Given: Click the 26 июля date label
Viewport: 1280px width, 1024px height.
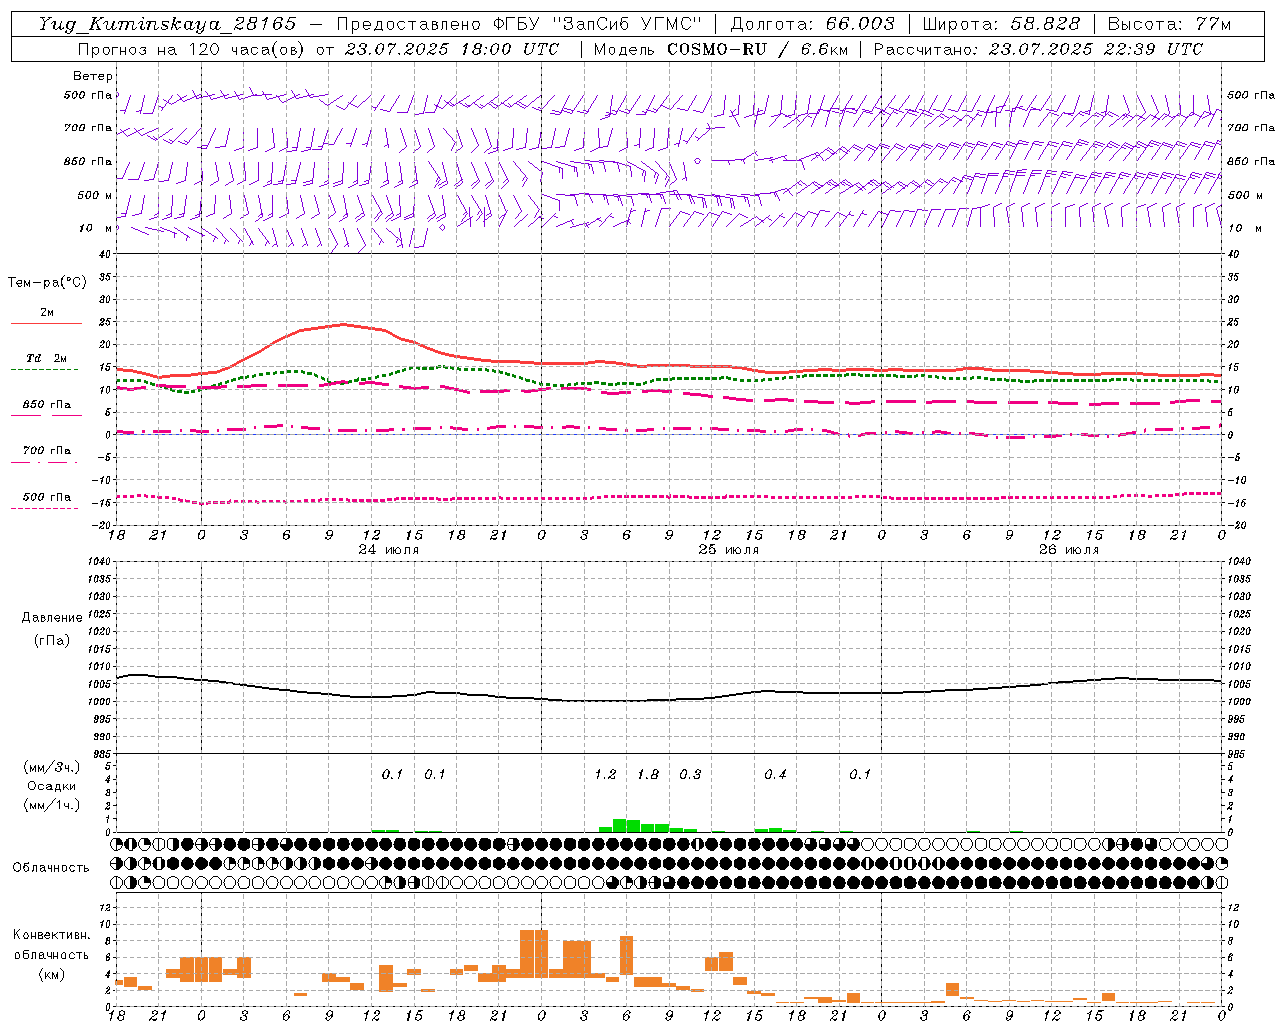Looking at the screenshot, I should point(1068,550).
